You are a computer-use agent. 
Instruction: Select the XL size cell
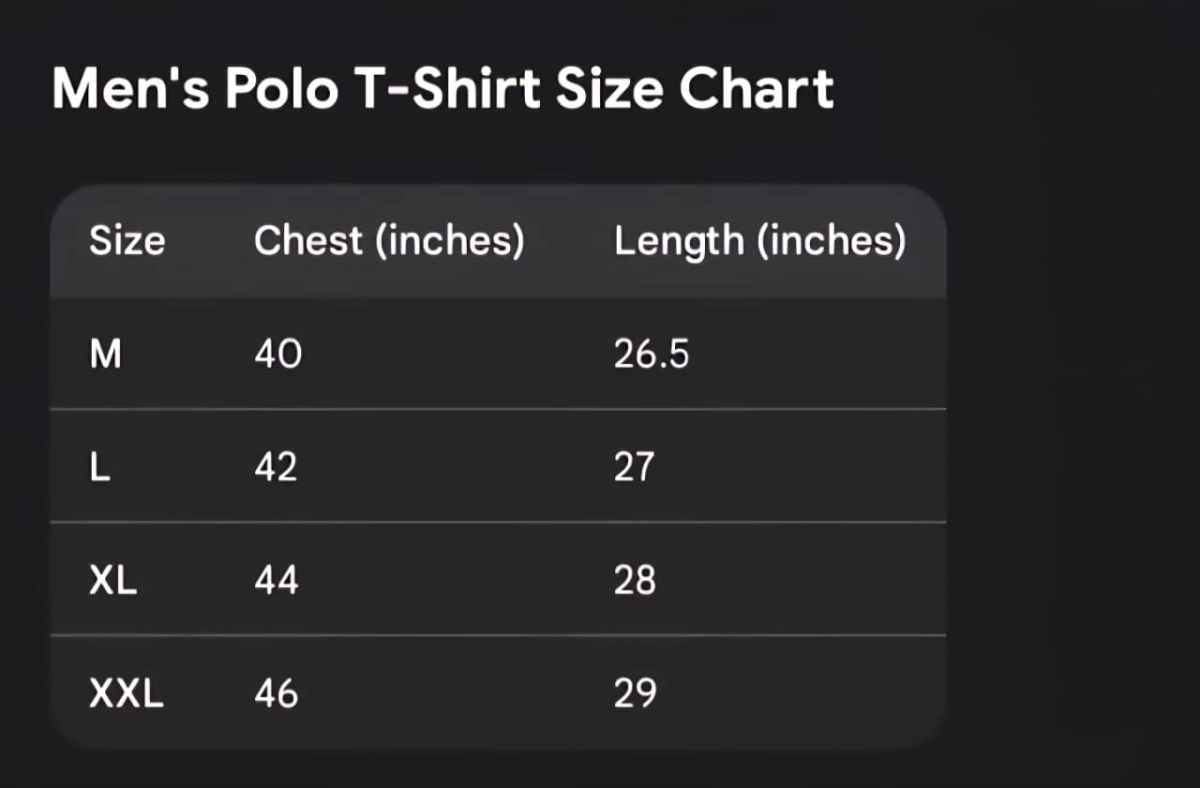pyautogui.click(x=113, y=580)
